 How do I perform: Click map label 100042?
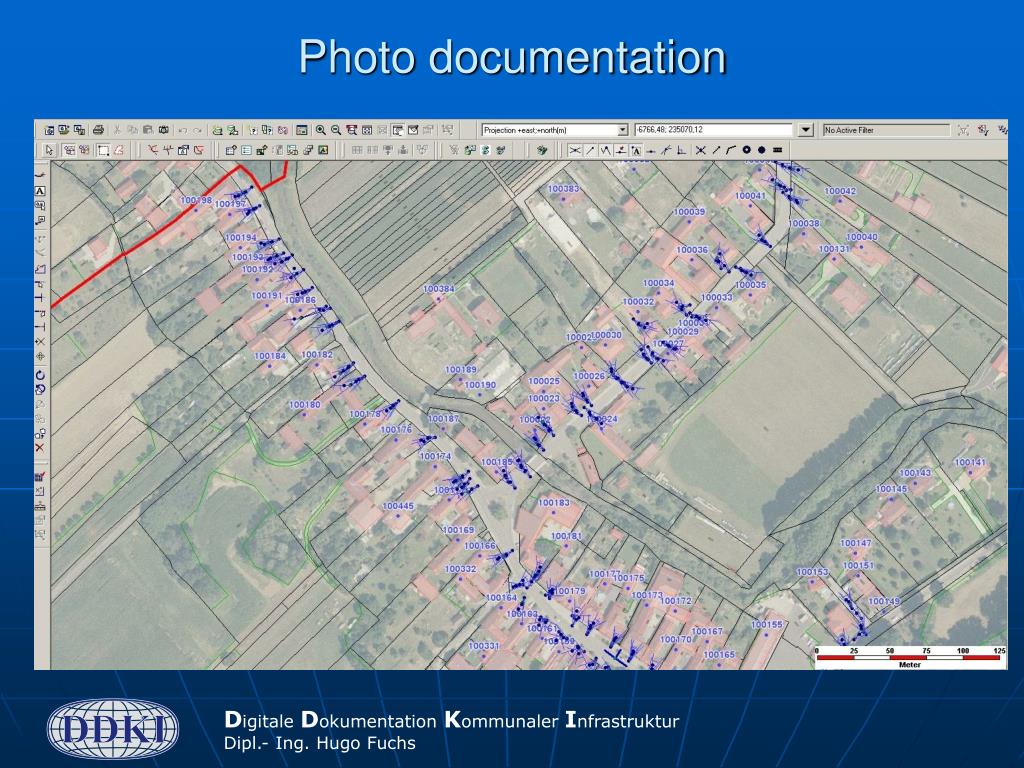[x=840, y=191]
